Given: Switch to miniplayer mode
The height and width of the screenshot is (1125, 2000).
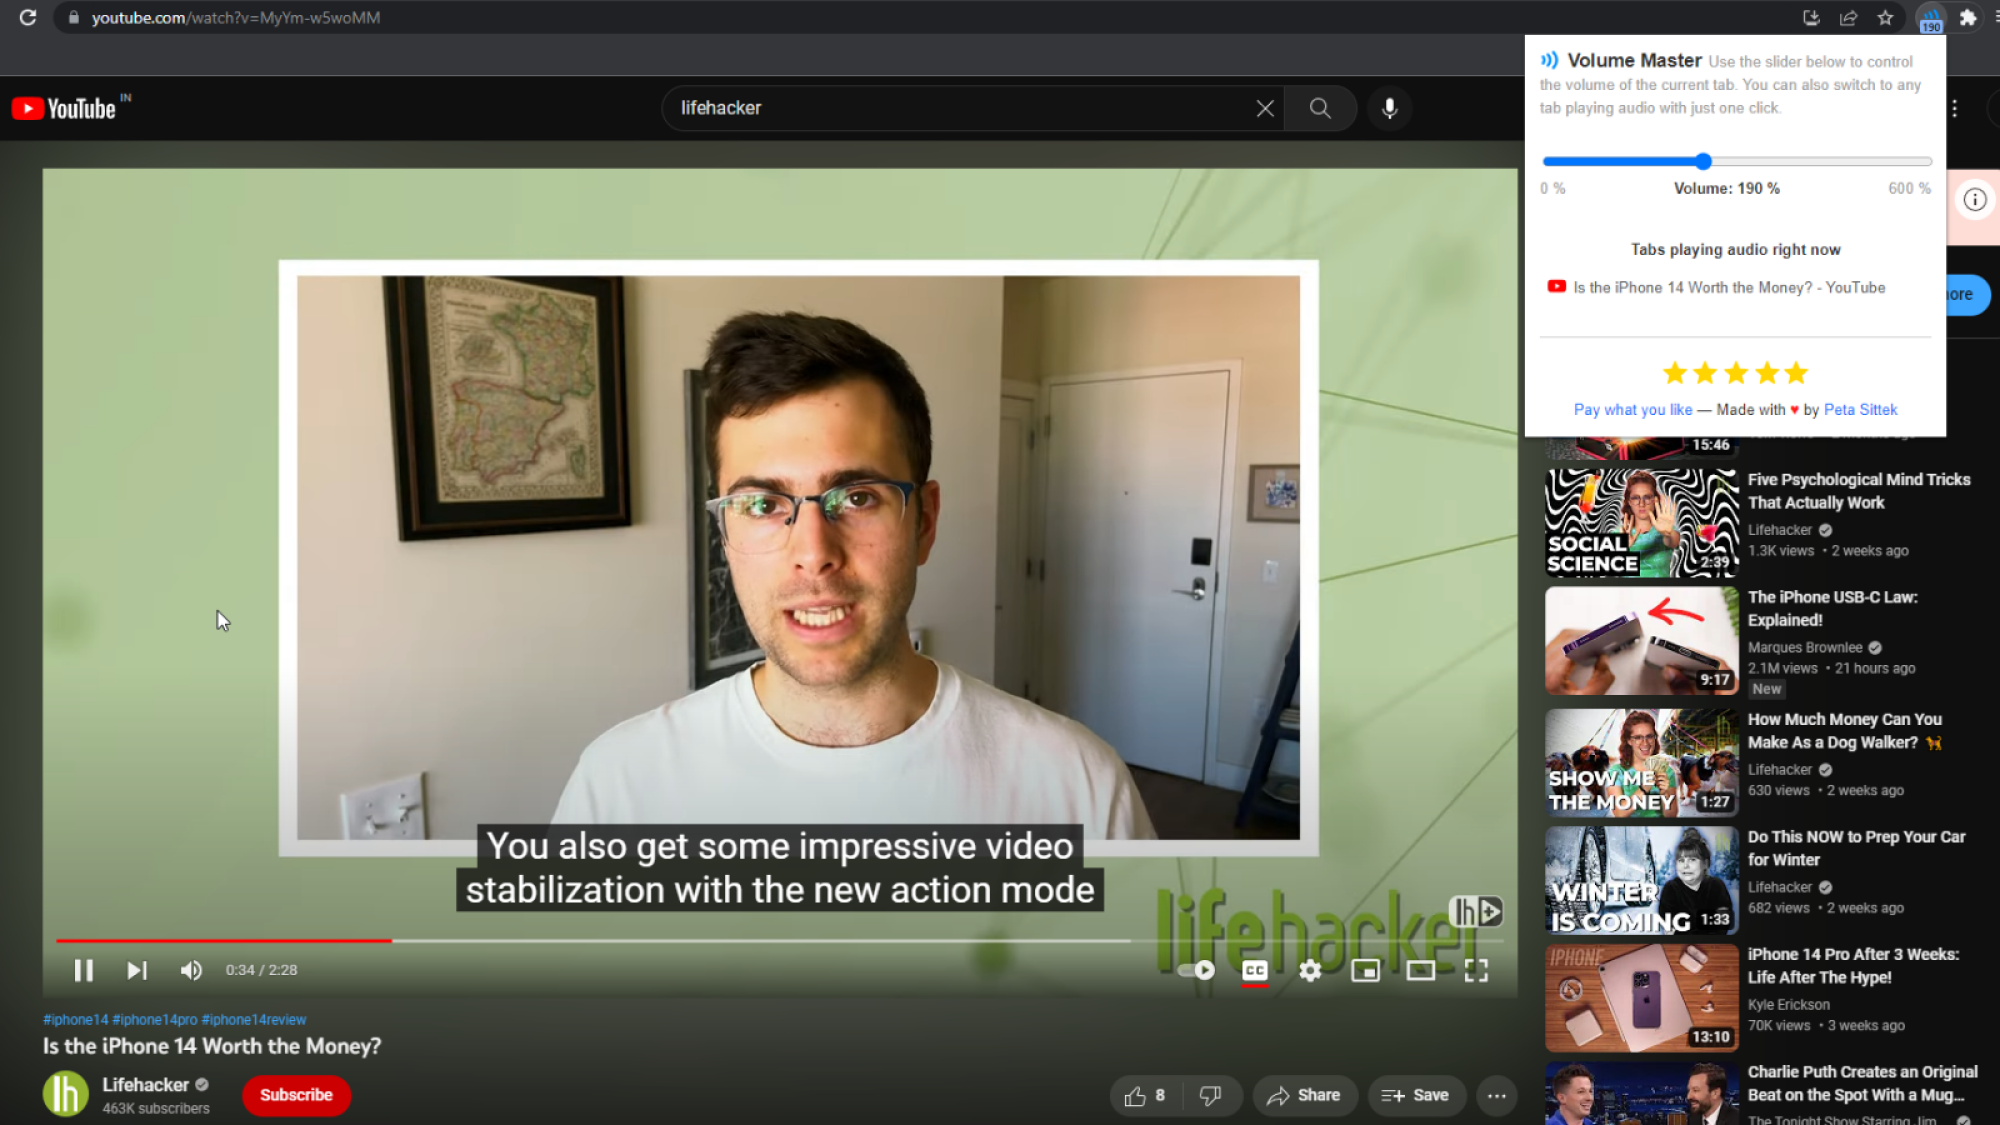Looking at the screenshot, I should pyautogui.click(x=1365, y=970).
